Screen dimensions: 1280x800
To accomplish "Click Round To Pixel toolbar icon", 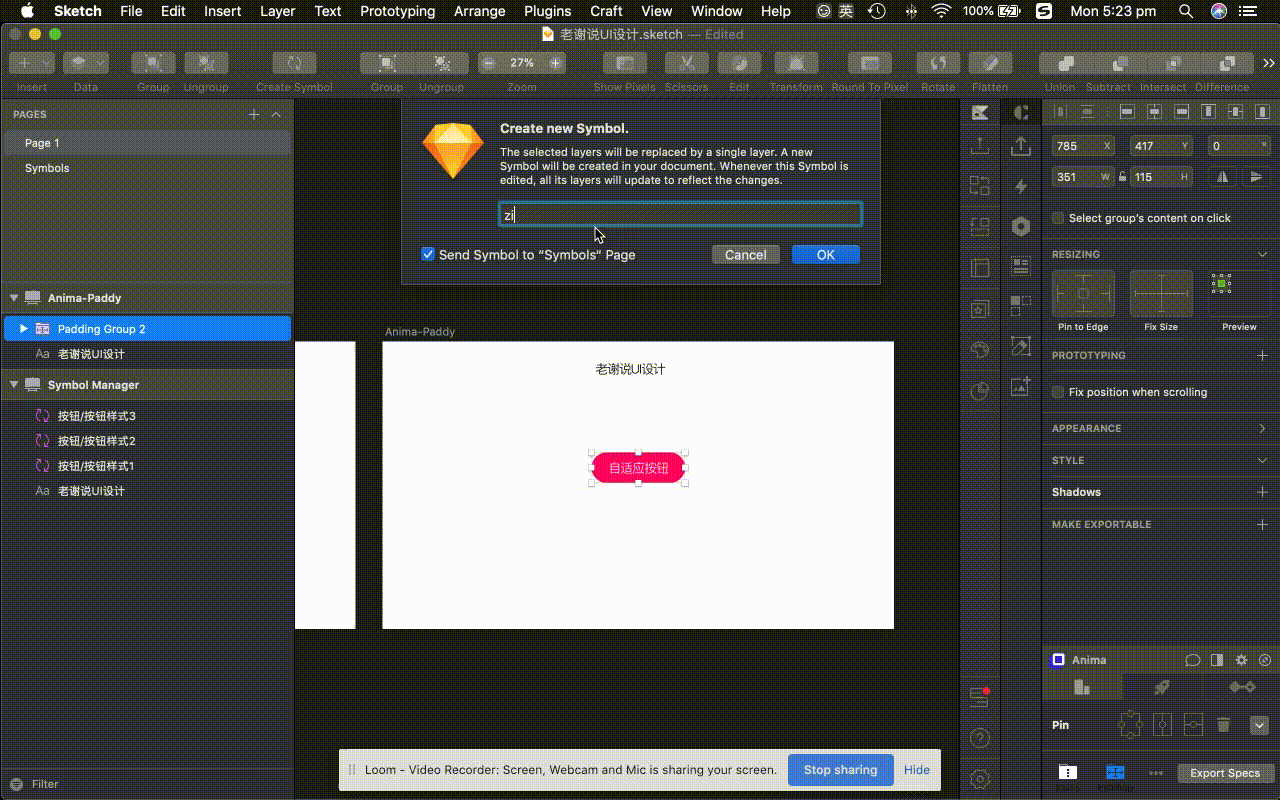I will (x=870, y=63).
